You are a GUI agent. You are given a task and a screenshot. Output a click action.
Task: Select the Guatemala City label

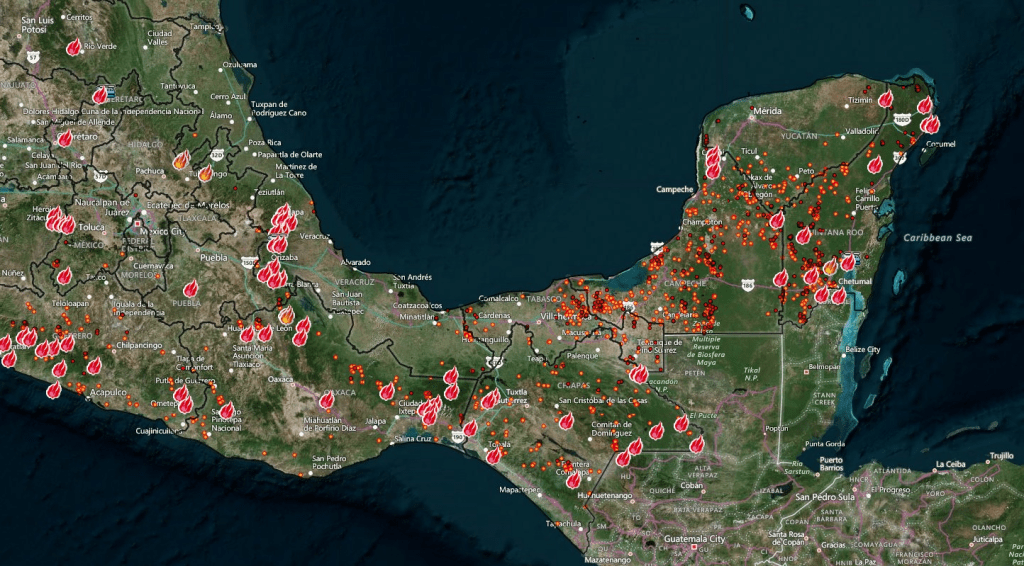point(694,540)
